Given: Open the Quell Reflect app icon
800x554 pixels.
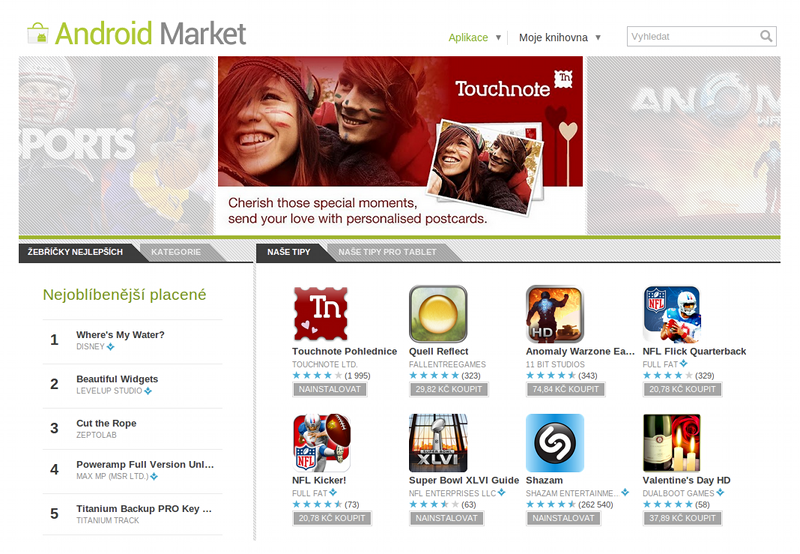Looking at the screenshot, I should coord(438,314).
